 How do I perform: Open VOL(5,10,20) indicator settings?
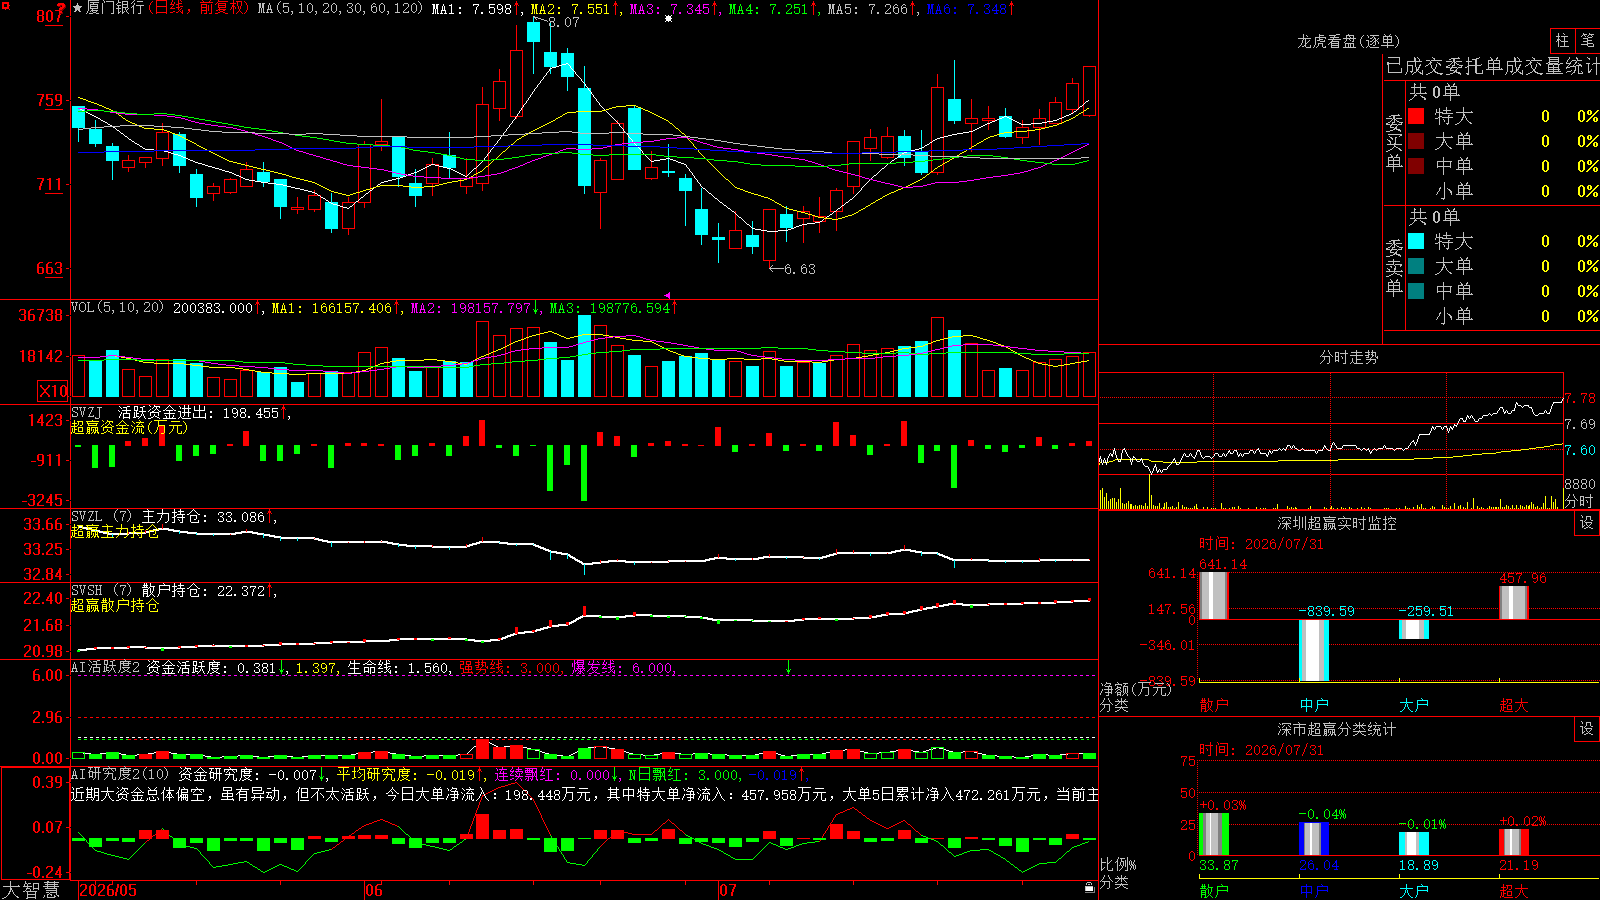point(117,307)
